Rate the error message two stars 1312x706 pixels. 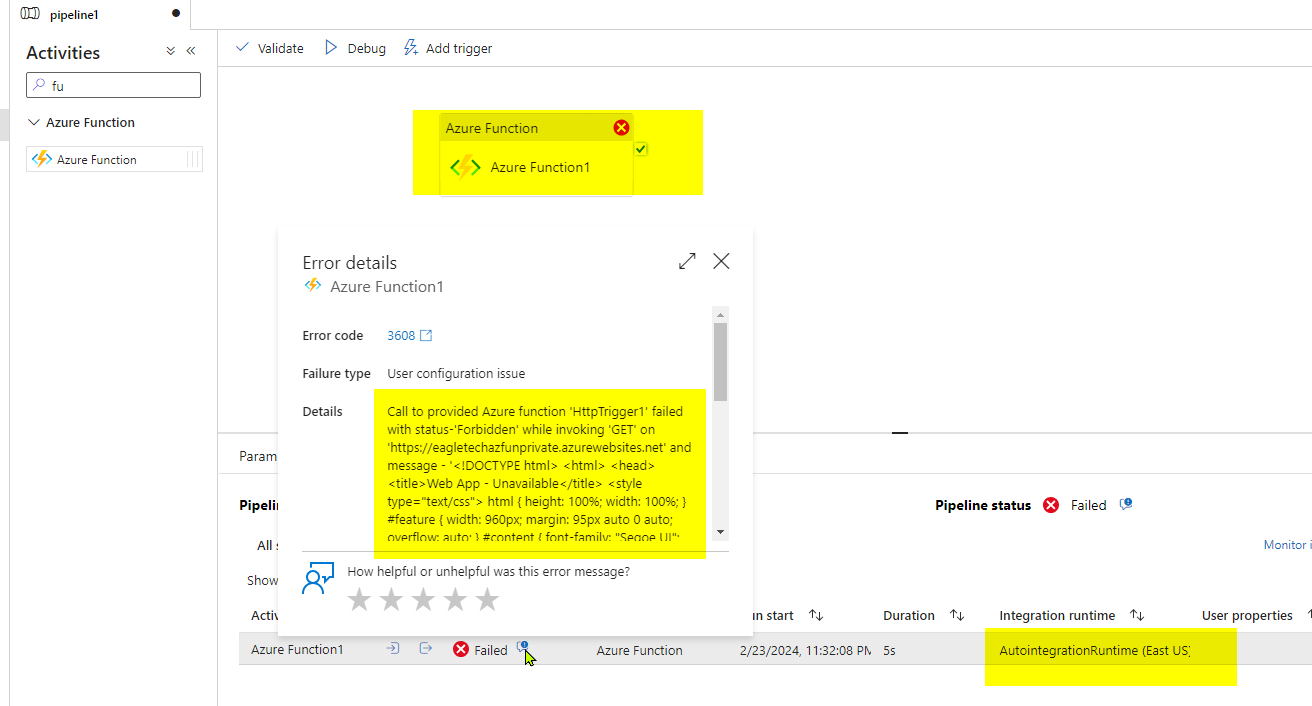[x=391, y=599]
